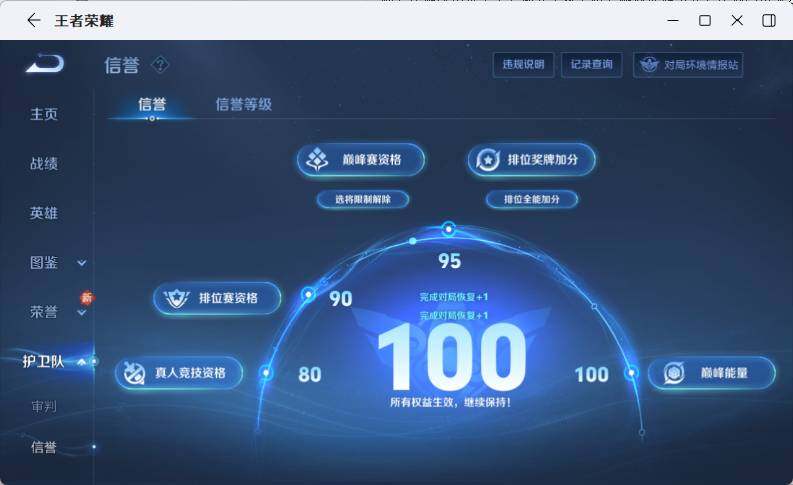Click the 巅峰赛资格 button
Image resolution: width=793 pixels, height=485 pixels.
[x=361, y=159]
